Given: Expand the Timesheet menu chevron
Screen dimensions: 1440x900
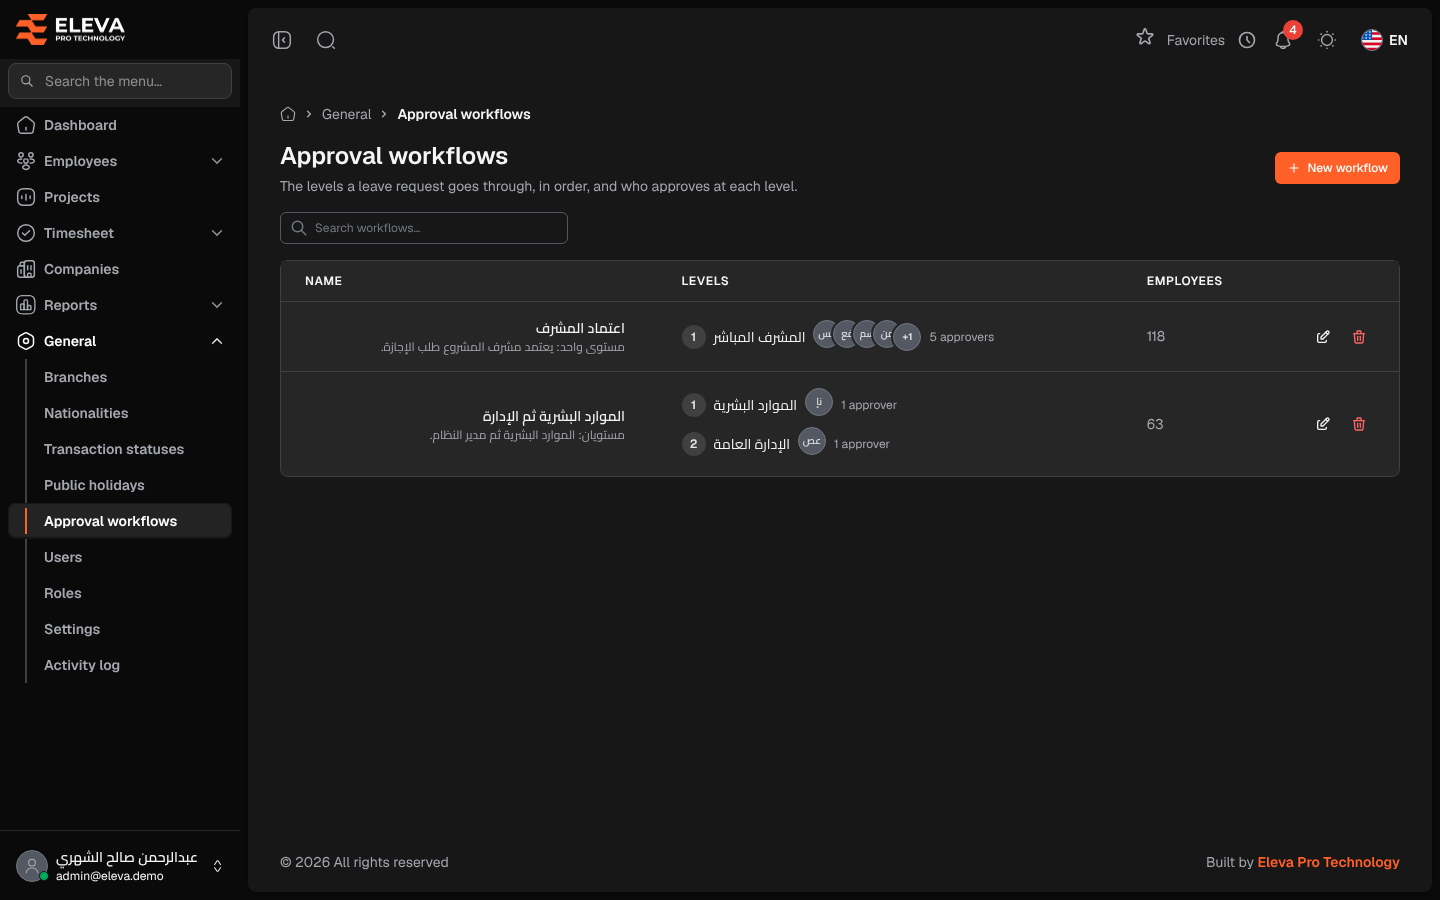Looking at the screenshot, I should pos(217,233).
